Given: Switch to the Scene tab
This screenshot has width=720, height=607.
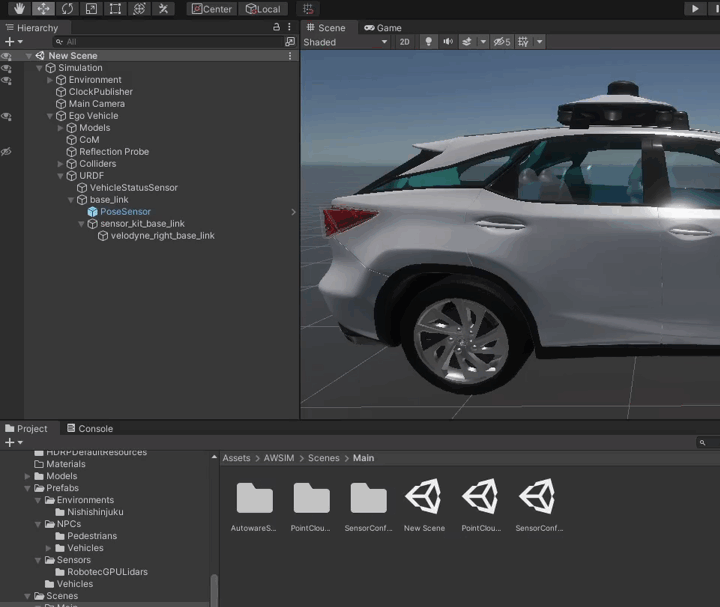Looking at the screenshot, I should point(326,28).
